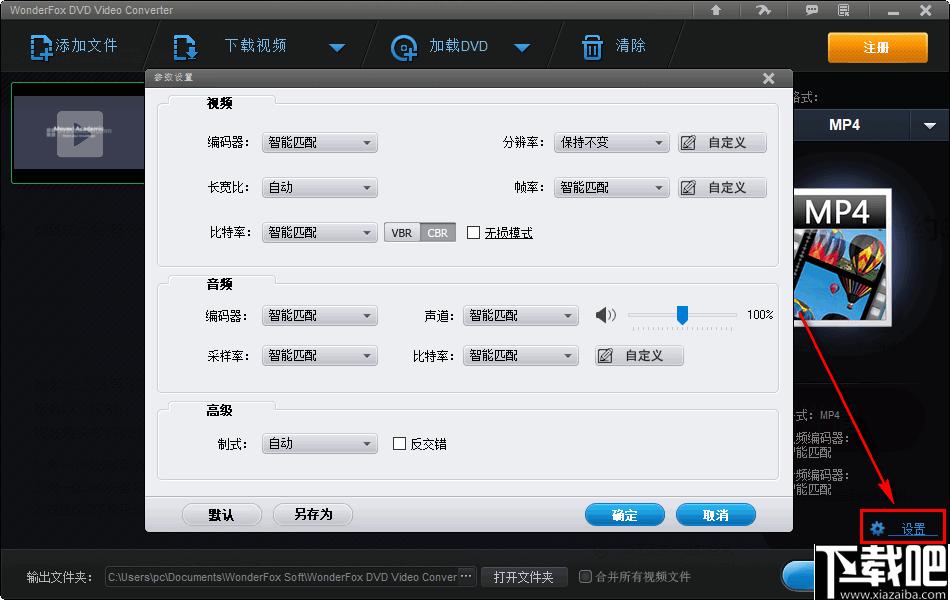Click the browse ellipsis button for output folder
This screenshot has width=950, height=600.
pos(466,576)
